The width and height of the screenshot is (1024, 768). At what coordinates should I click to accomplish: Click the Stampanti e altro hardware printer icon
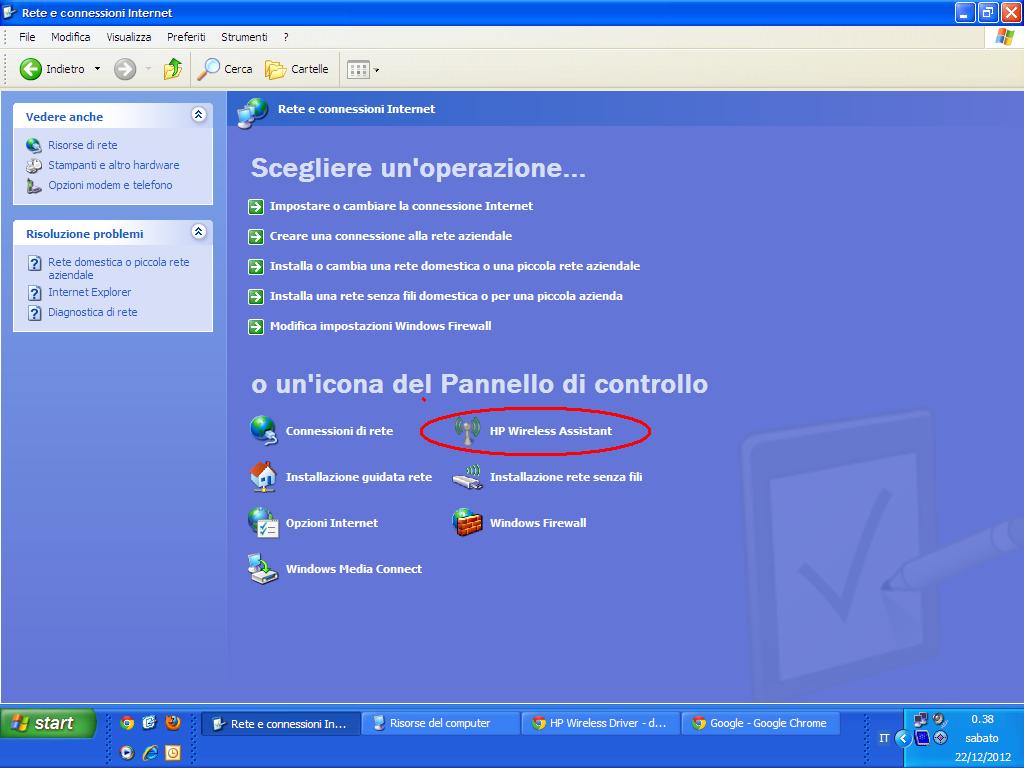pos(34,165)
